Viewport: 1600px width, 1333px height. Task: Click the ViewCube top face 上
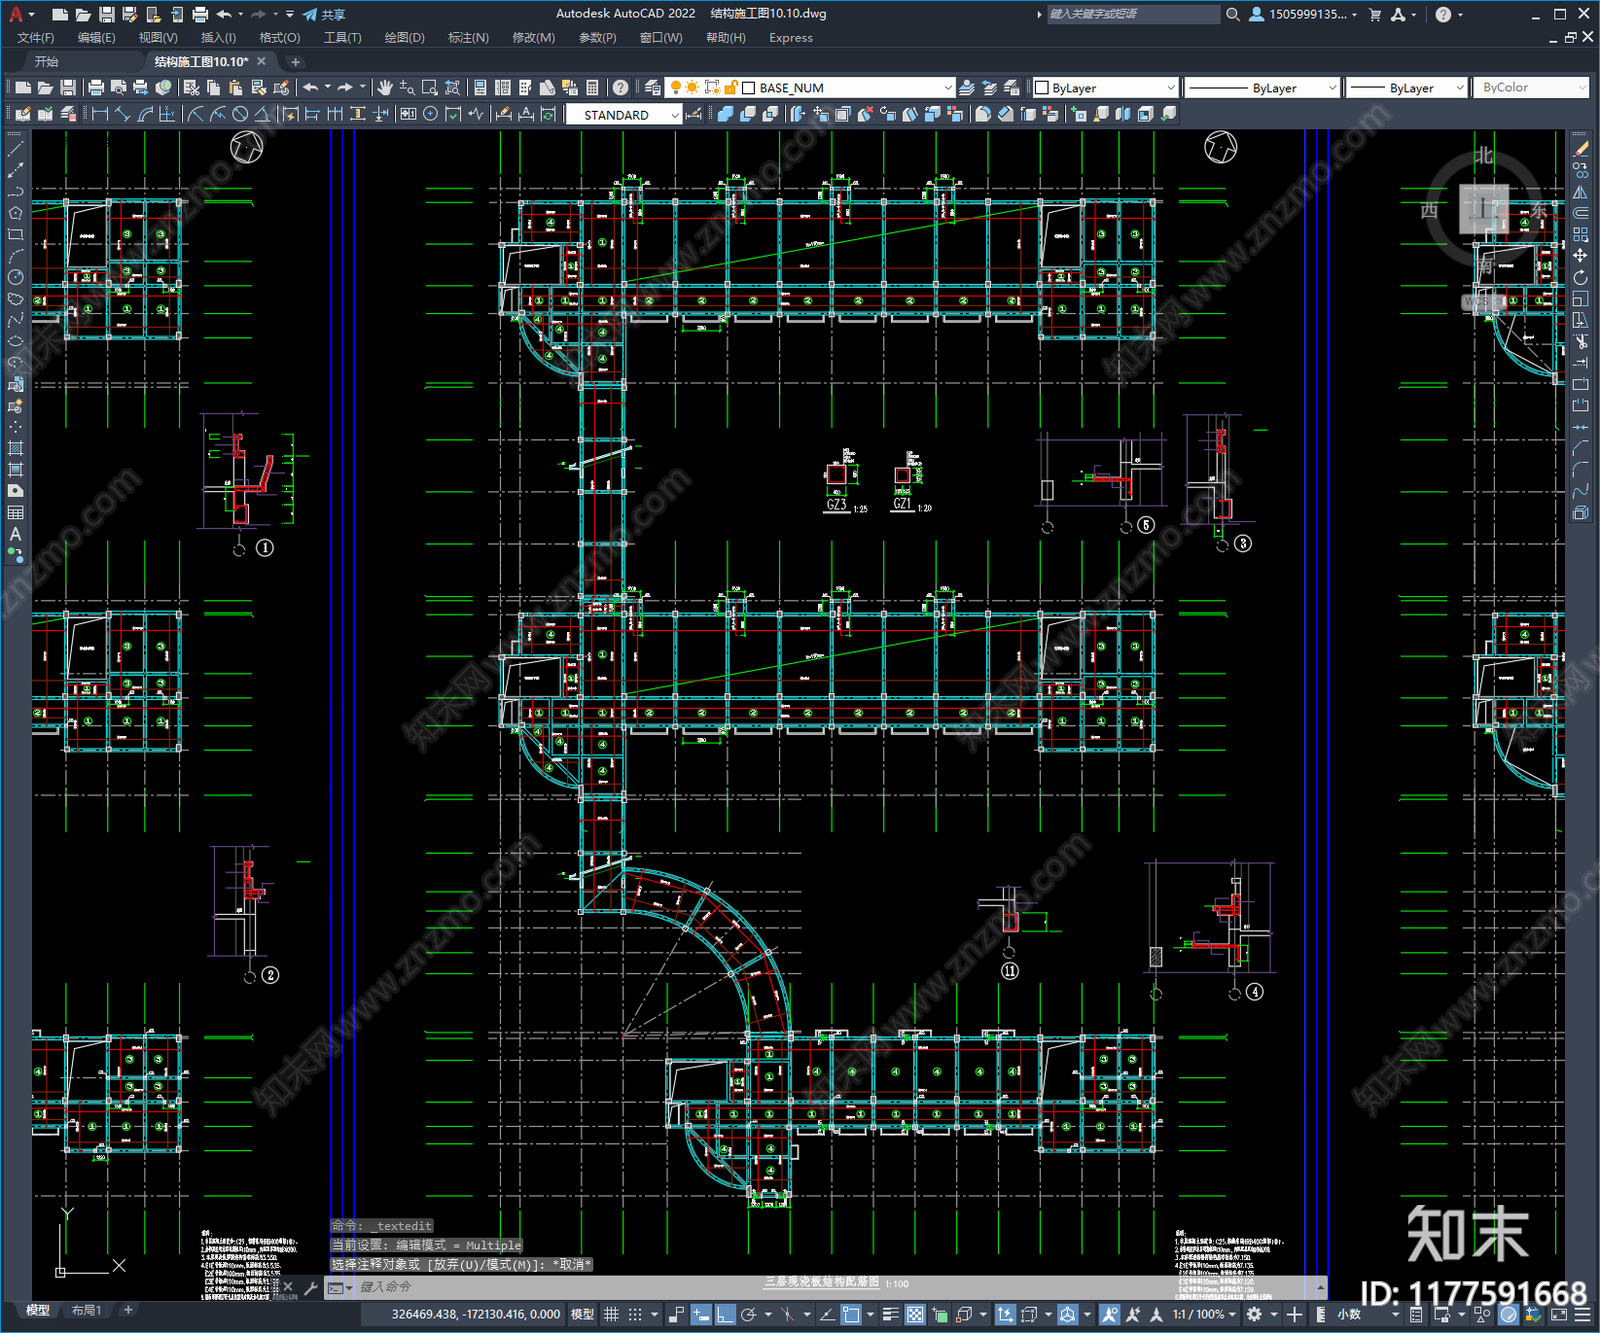click(x=1483, y=209)
